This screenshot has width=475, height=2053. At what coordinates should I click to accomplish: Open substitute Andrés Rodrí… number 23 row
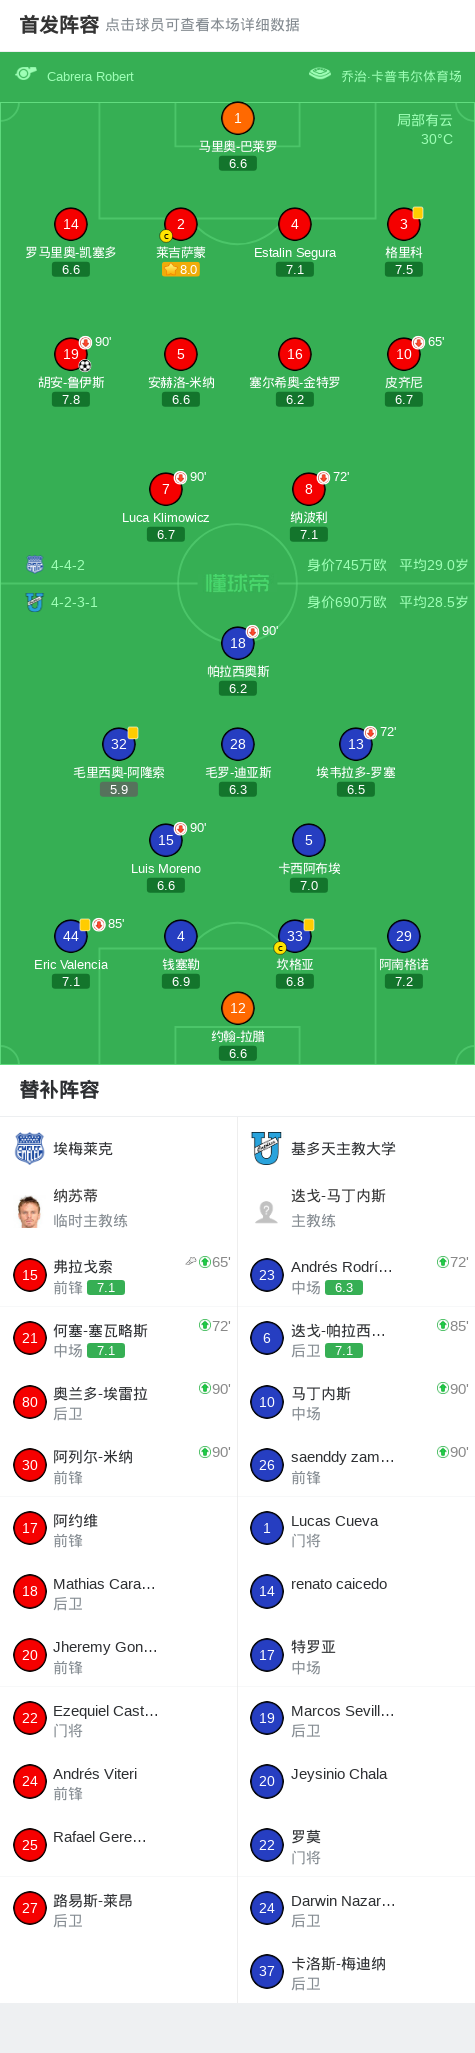click(x=356, y=1275)
